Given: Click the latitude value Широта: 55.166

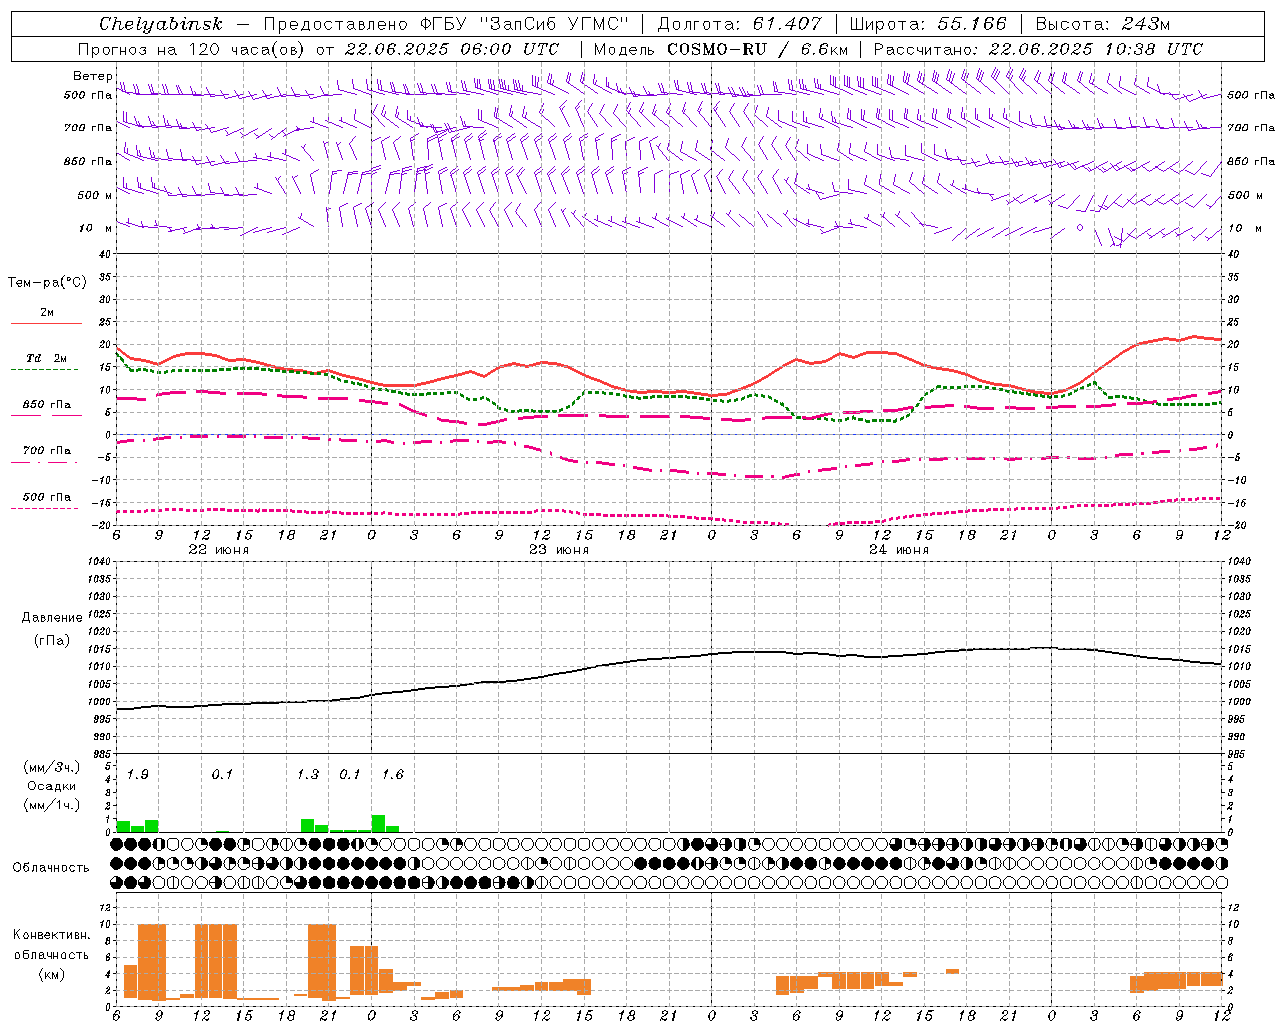Looking at the screenshot, I should tap(927, 24).
